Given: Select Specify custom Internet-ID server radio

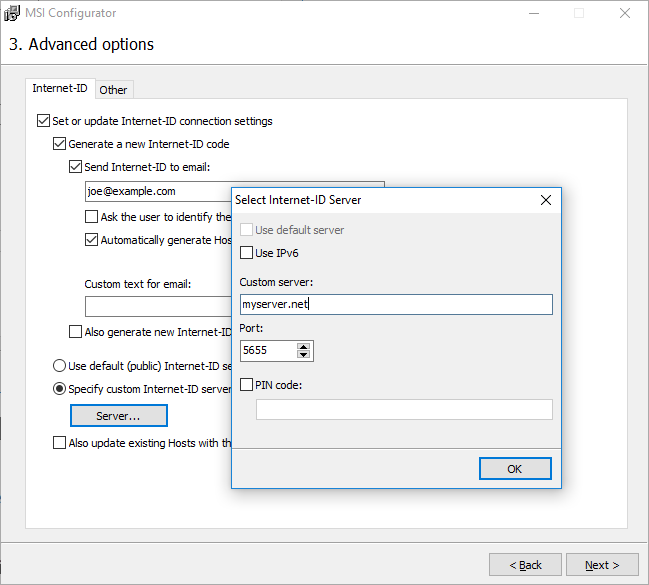Looking at the screenshot, I should [60, 389].
